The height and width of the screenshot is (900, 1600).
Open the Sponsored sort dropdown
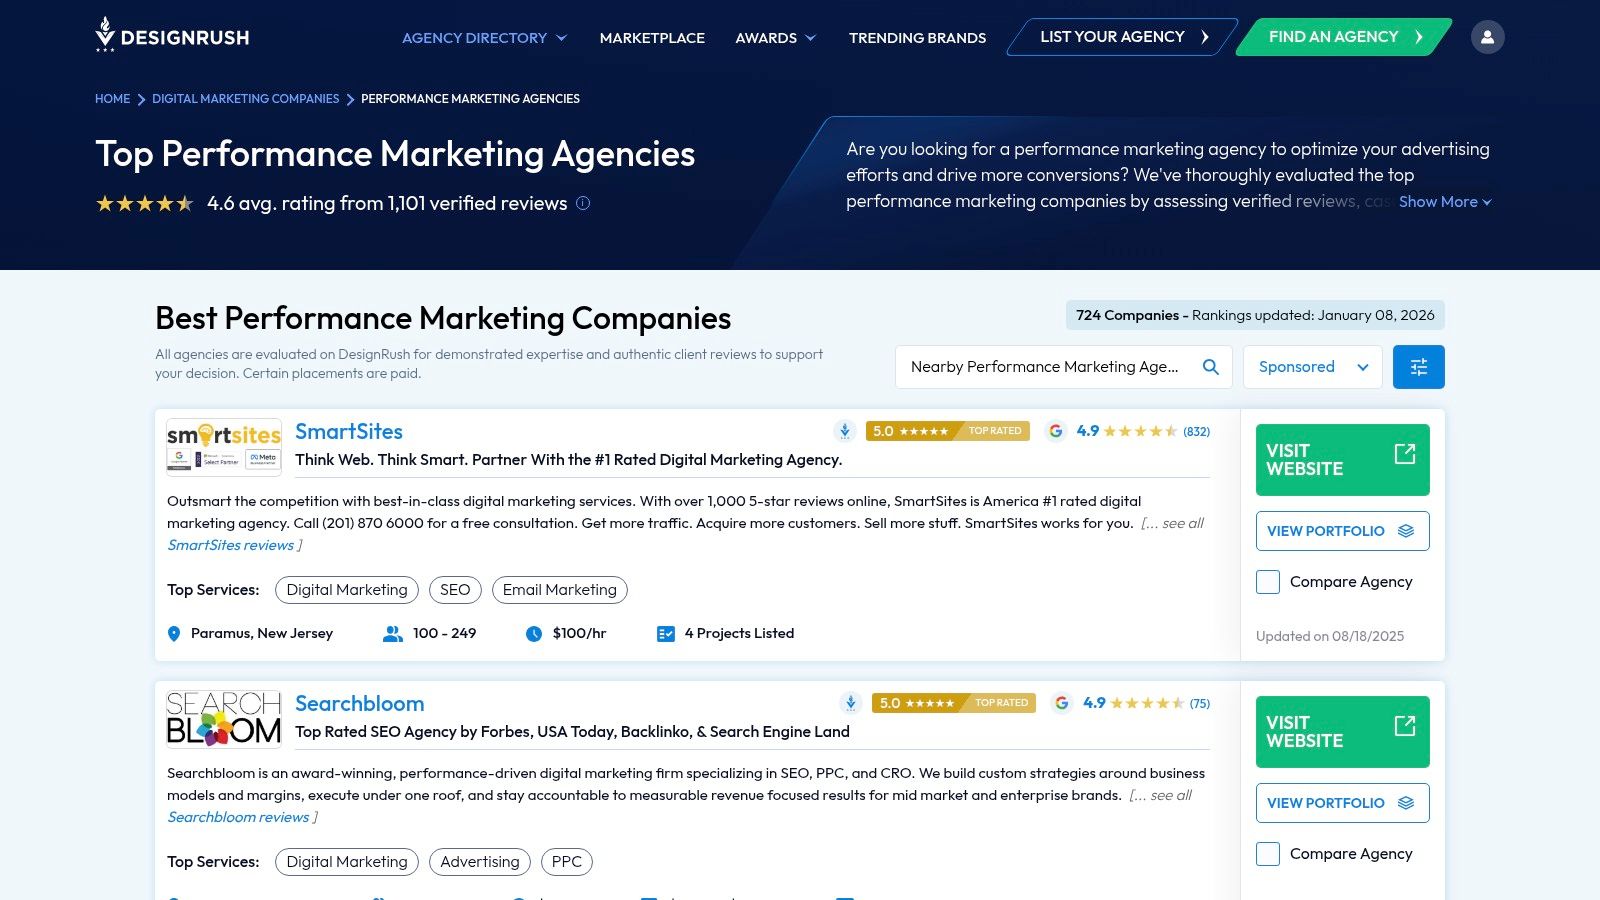(1313, 367)
